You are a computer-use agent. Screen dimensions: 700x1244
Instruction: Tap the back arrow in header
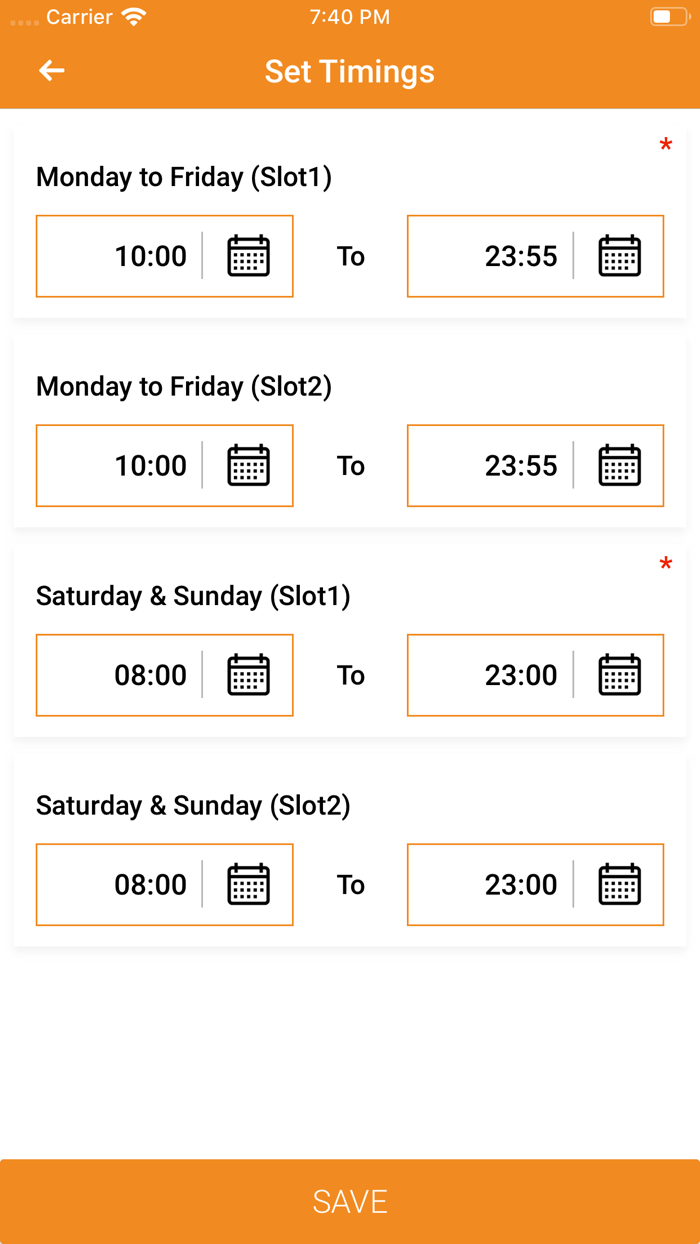point(52,70)
